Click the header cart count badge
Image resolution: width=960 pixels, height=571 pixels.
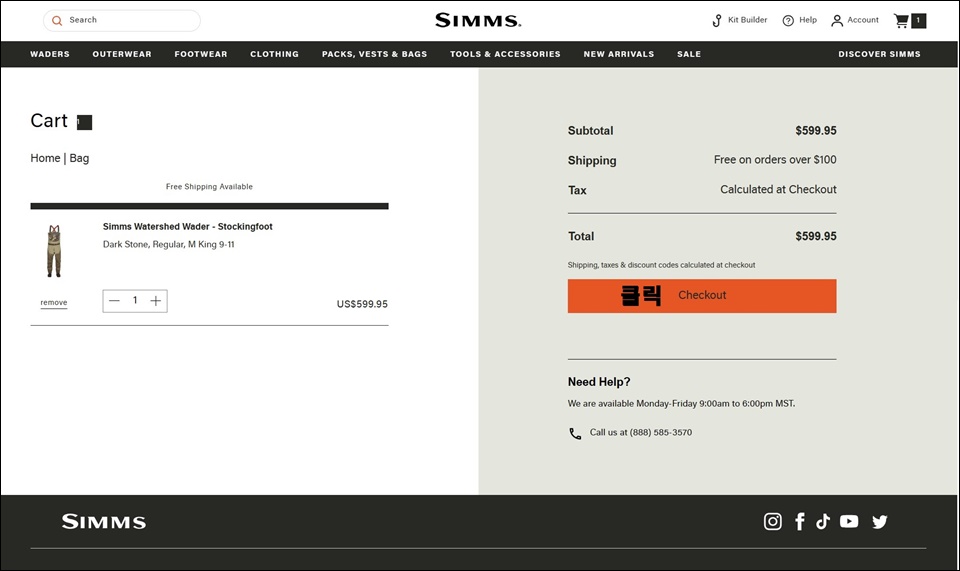click(918, 21)
